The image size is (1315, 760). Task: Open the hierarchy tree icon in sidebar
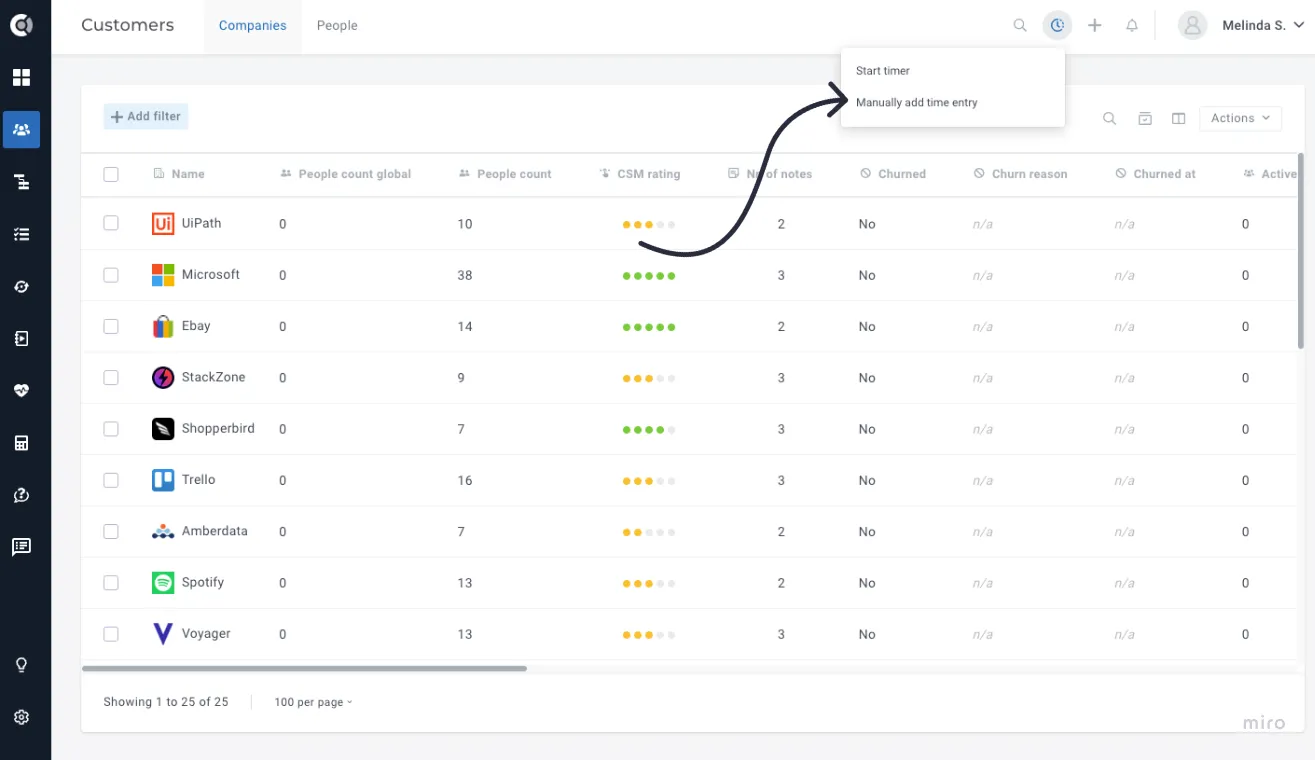(x=21, y=182)
